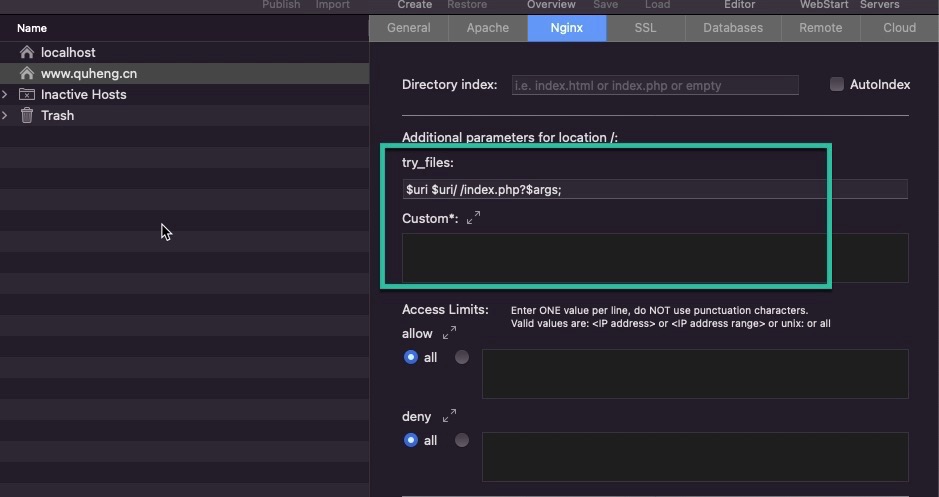Viewport: 939px width, 497px height.
Task: Click the Directory index input field
Action: tap(655, 85)
